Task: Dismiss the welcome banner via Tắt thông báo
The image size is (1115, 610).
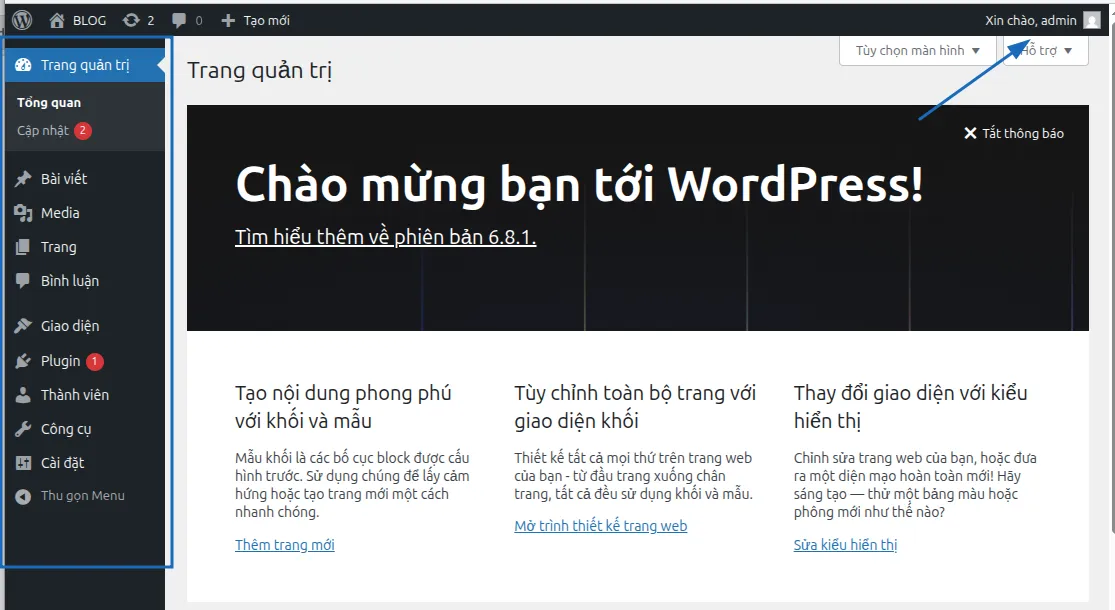Action: tap(1013, 132)
